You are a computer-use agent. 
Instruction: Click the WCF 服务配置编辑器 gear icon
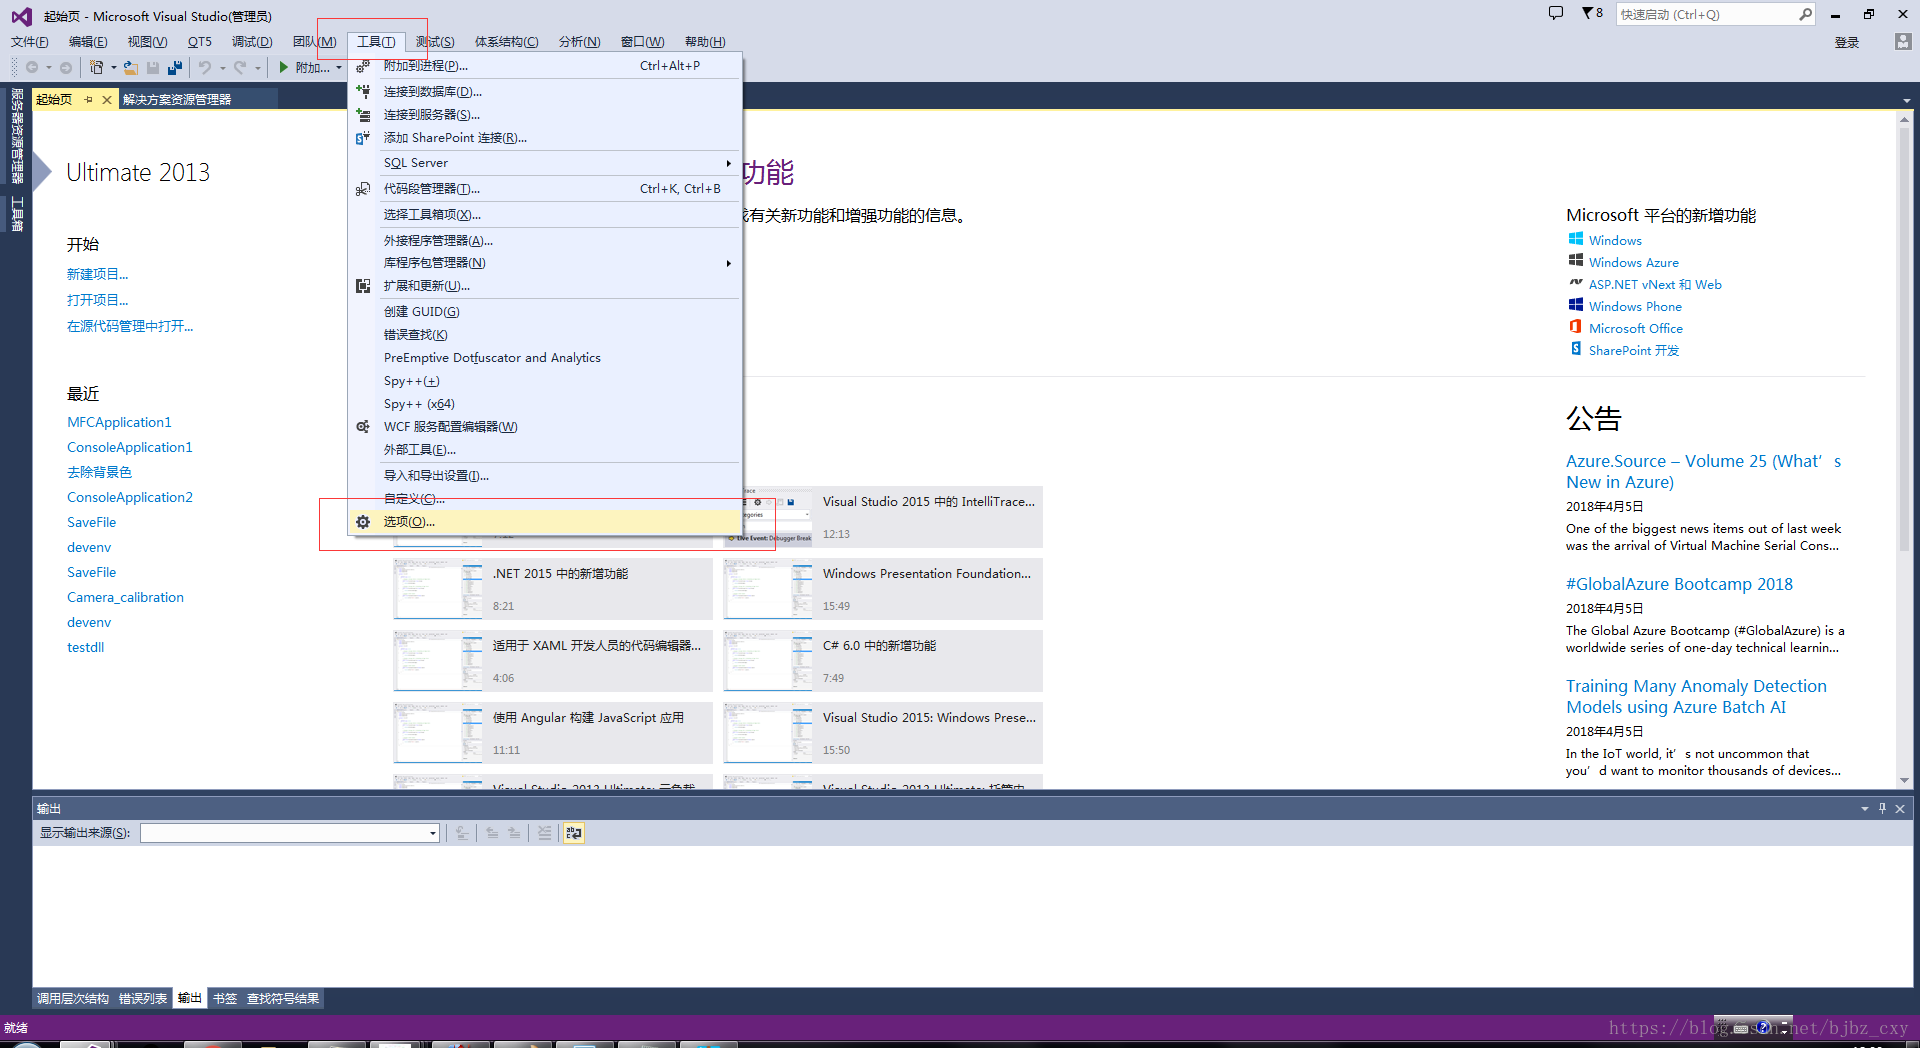click(363, 427)
